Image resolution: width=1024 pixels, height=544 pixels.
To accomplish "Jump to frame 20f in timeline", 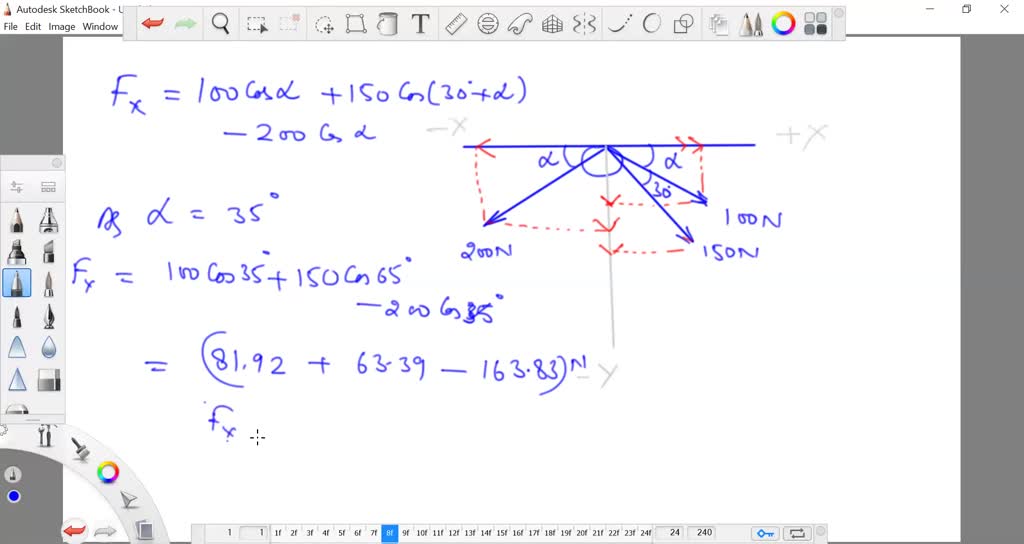I will [582, 533].
